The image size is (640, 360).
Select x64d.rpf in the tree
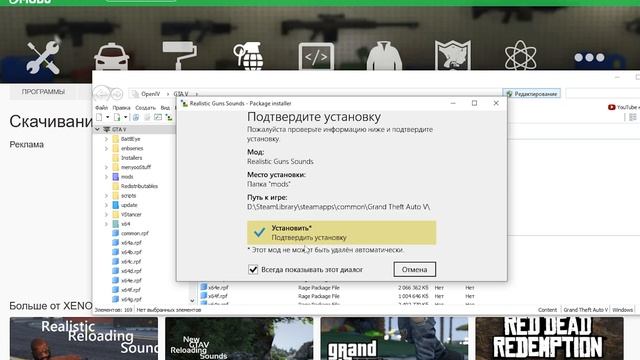(131, 271)
